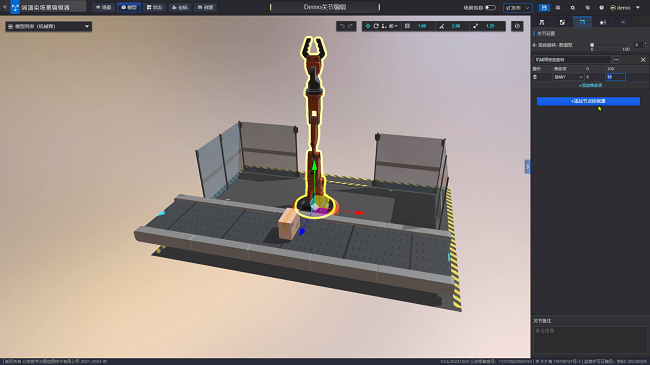Click the green Y-axis gizmo arrow
The image size is (650, 365).
pyautogui.click(x=314, y=166)
